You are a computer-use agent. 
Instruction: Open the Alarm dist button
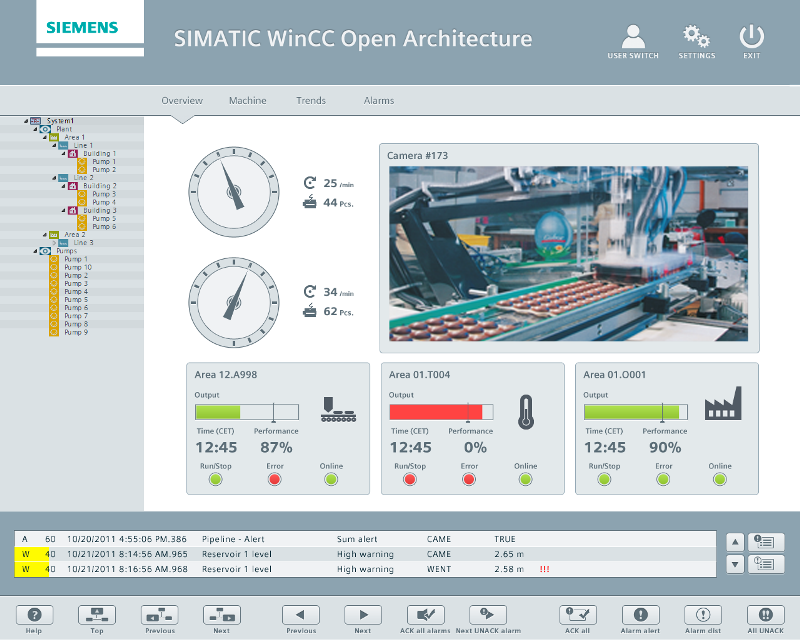(703, 615)
